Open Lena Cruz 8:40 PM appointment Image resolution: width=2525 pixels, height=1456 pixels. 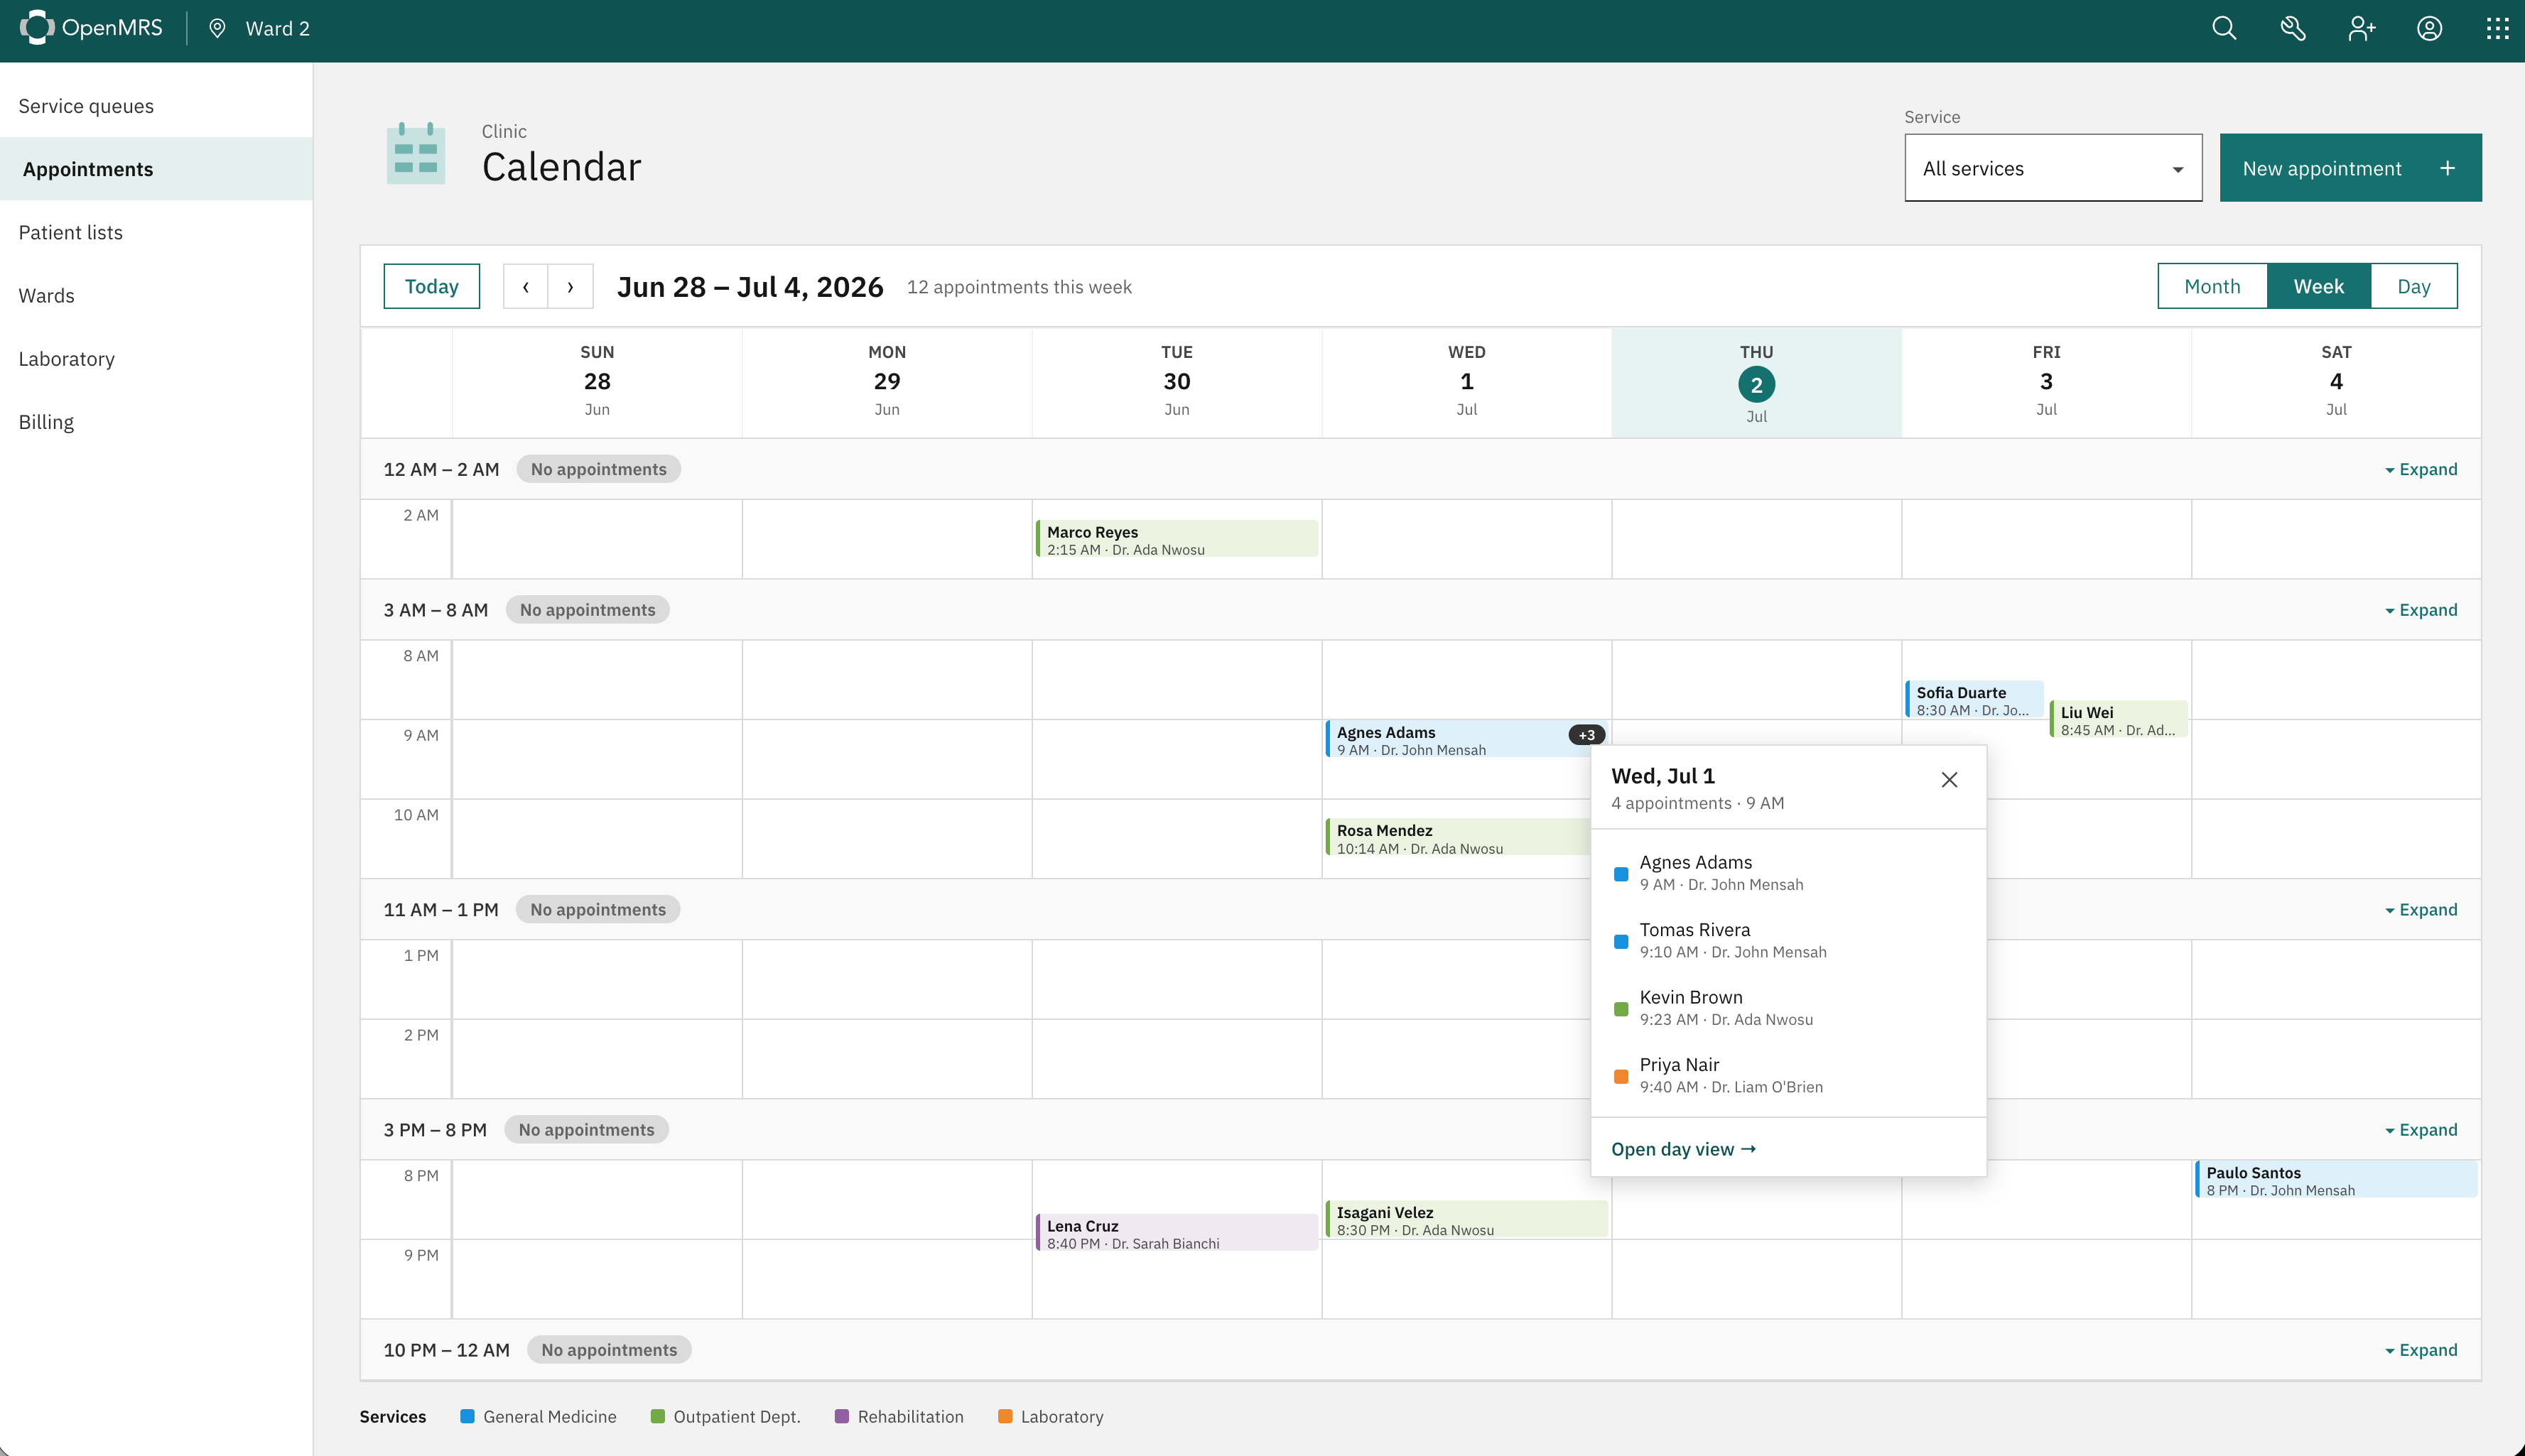tap(1176, 1233)
